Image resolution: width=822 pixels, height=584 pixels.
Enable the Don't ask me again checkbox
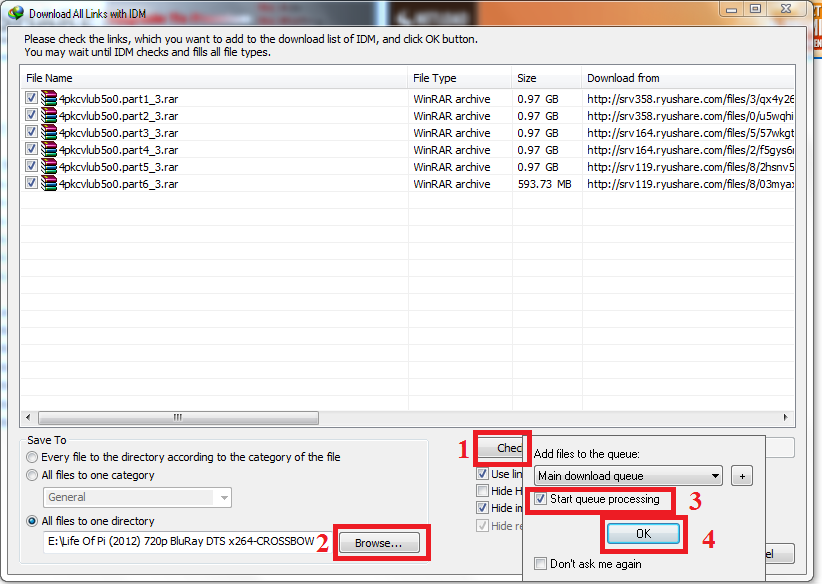pyautogui.click(x=540, y=564)
